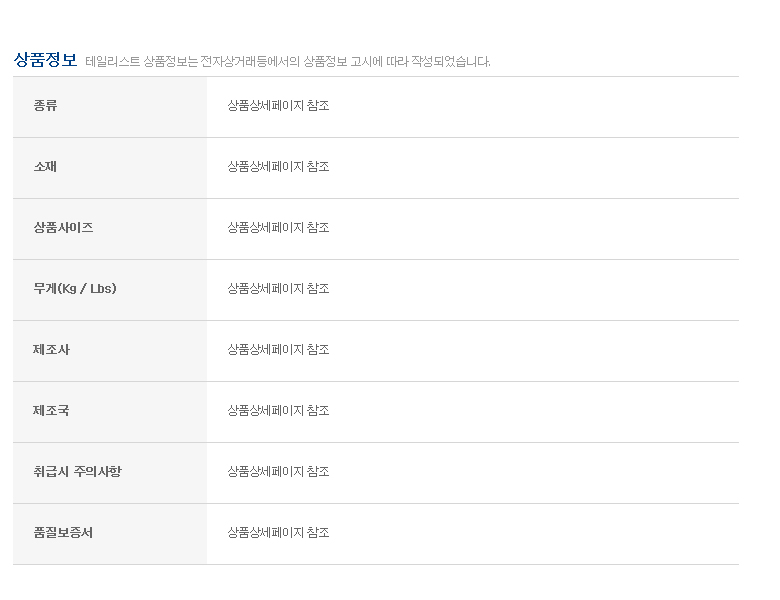This screenshot has width=780, height=600.
Task: Select the 제조사 row label
Action: pos(51,350)
